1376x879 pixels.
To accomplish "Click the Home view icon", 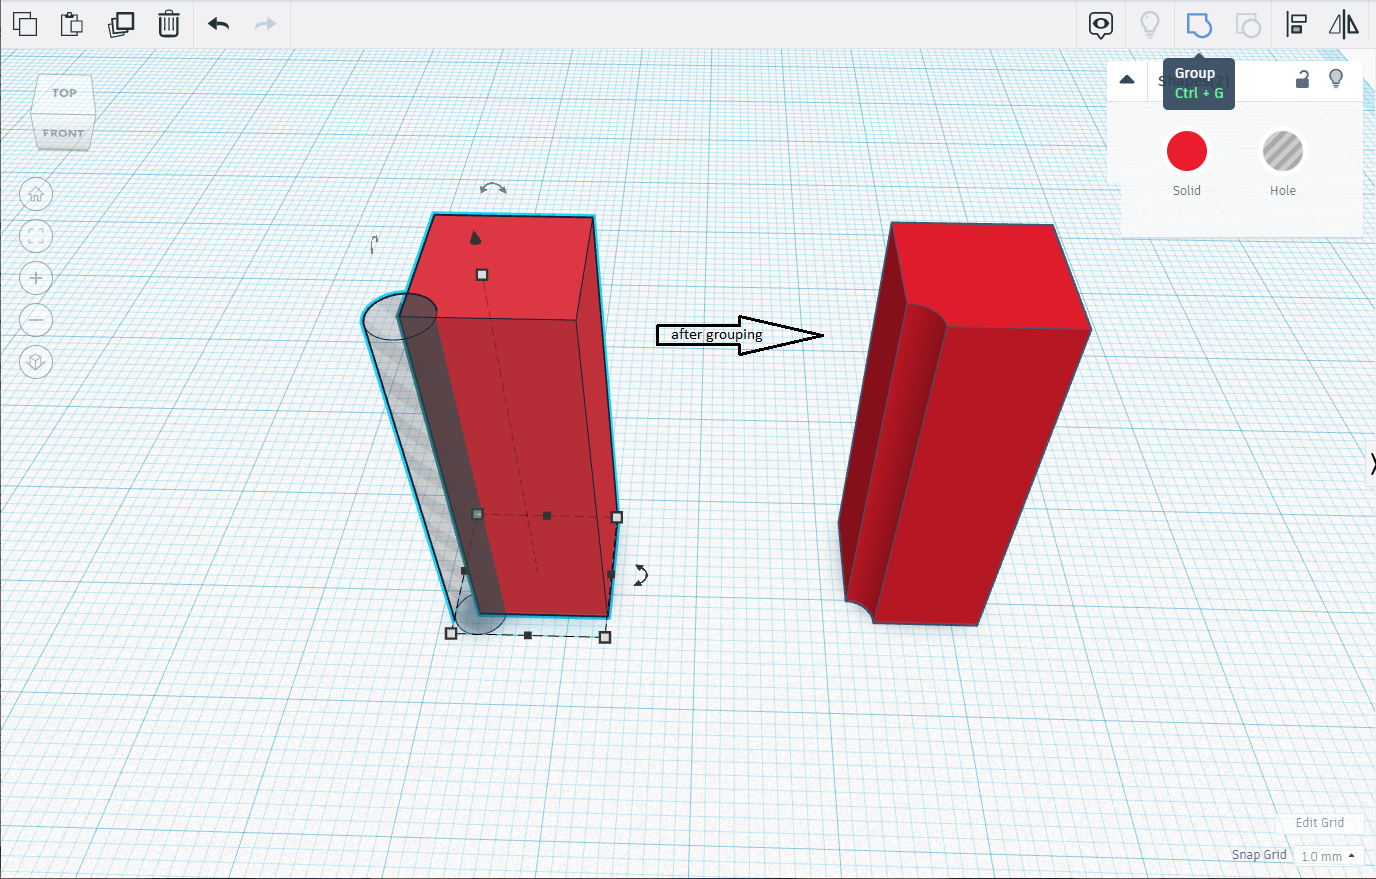I will click(36, 194).
